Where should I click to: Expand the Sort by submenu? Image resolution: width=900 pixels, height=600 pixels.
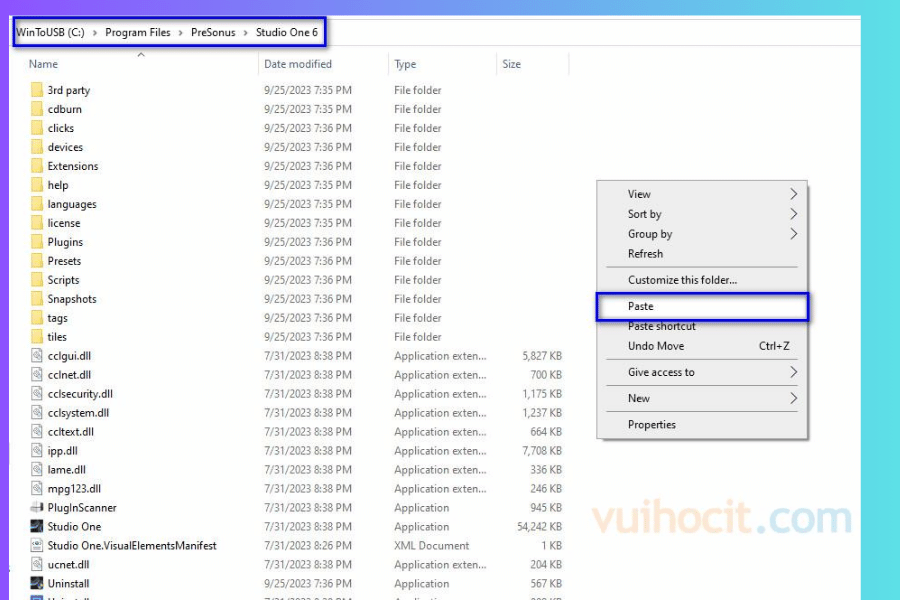[x=794, y=214]
